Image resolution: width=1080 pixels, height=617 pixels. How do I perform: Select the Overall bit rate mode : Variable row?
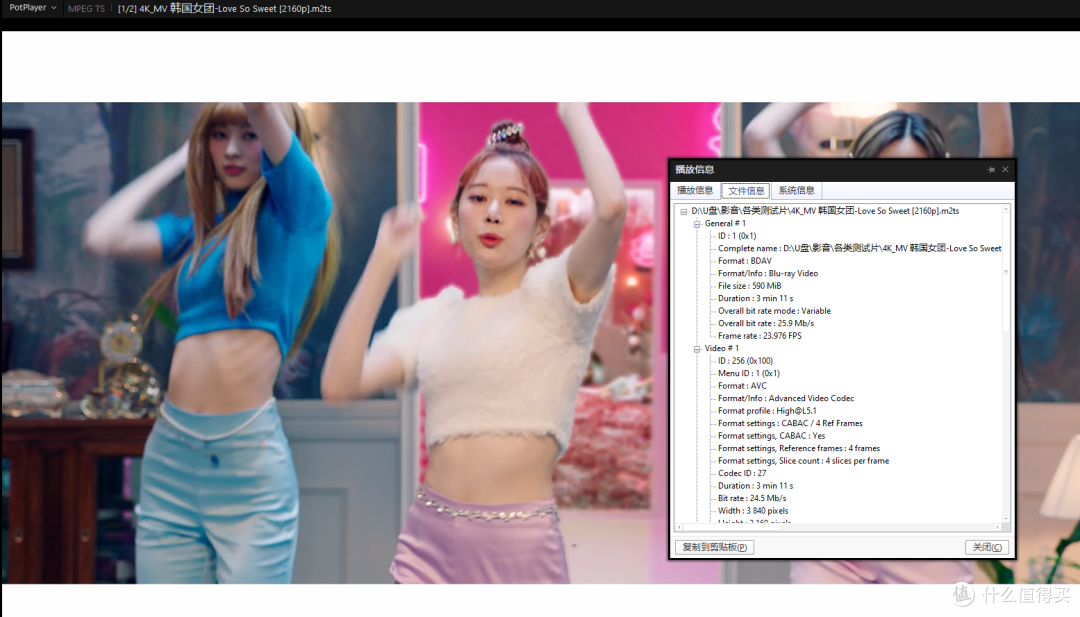(774, 311)
